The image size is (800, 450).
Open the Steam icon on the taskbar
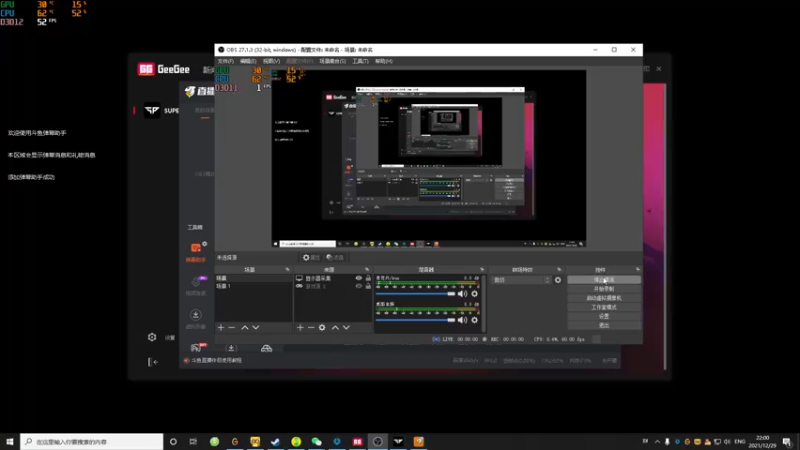coord(276,442)
